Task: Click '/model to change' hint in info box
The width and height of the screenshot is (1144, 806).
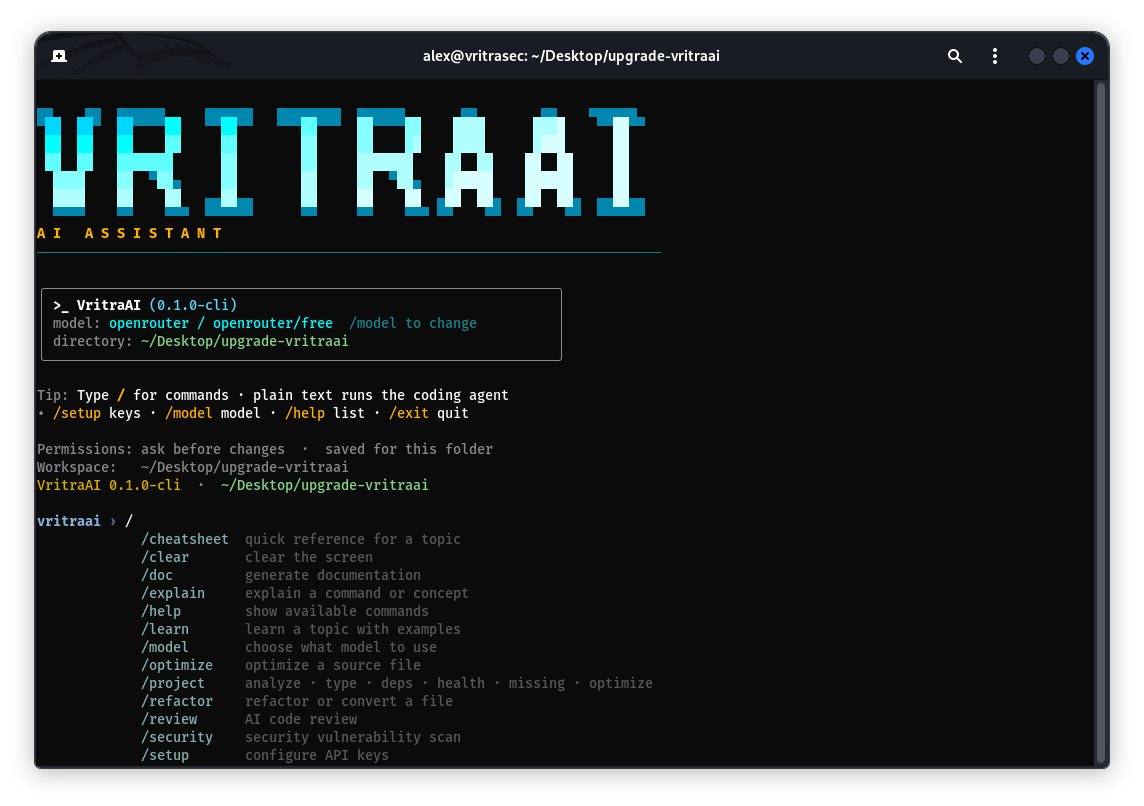Action: tap(413, 323)
